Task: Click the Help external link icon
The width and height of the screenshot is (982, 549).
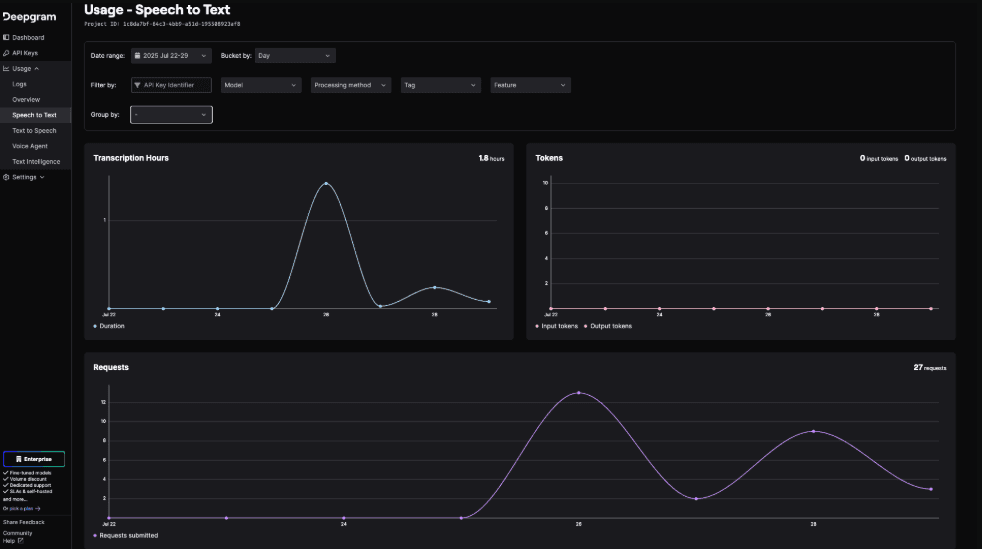Action: (x=20, y=541)
